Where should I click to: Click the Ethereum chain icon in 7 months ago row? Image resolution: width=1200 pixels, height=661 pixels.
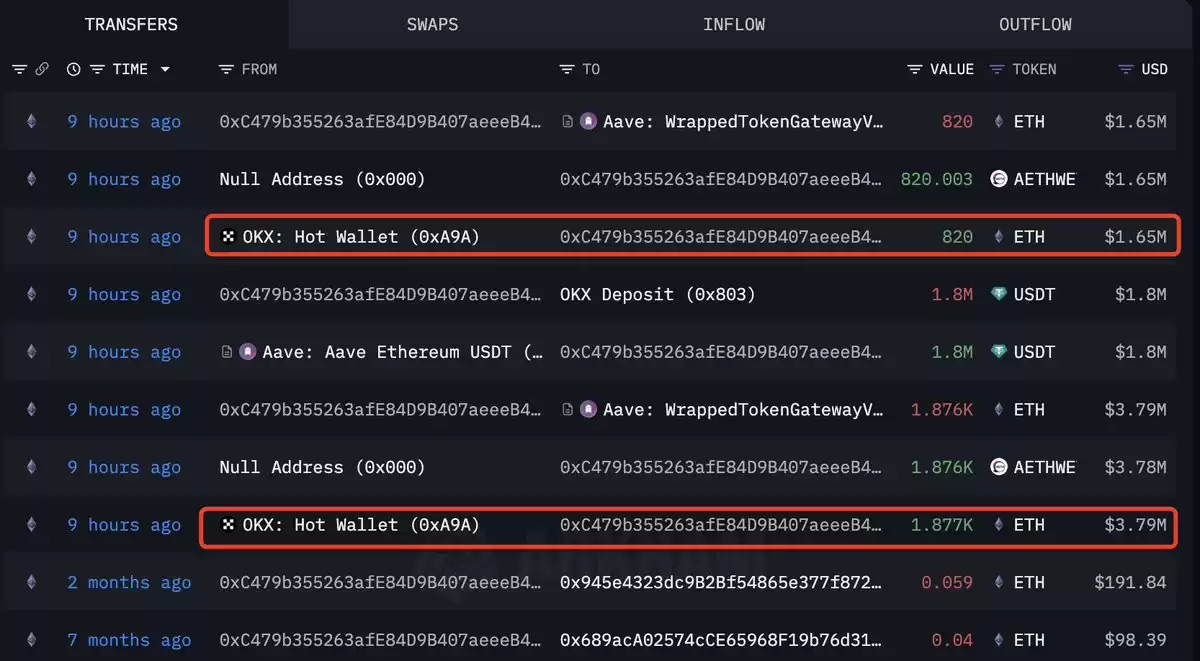point(31,640)
